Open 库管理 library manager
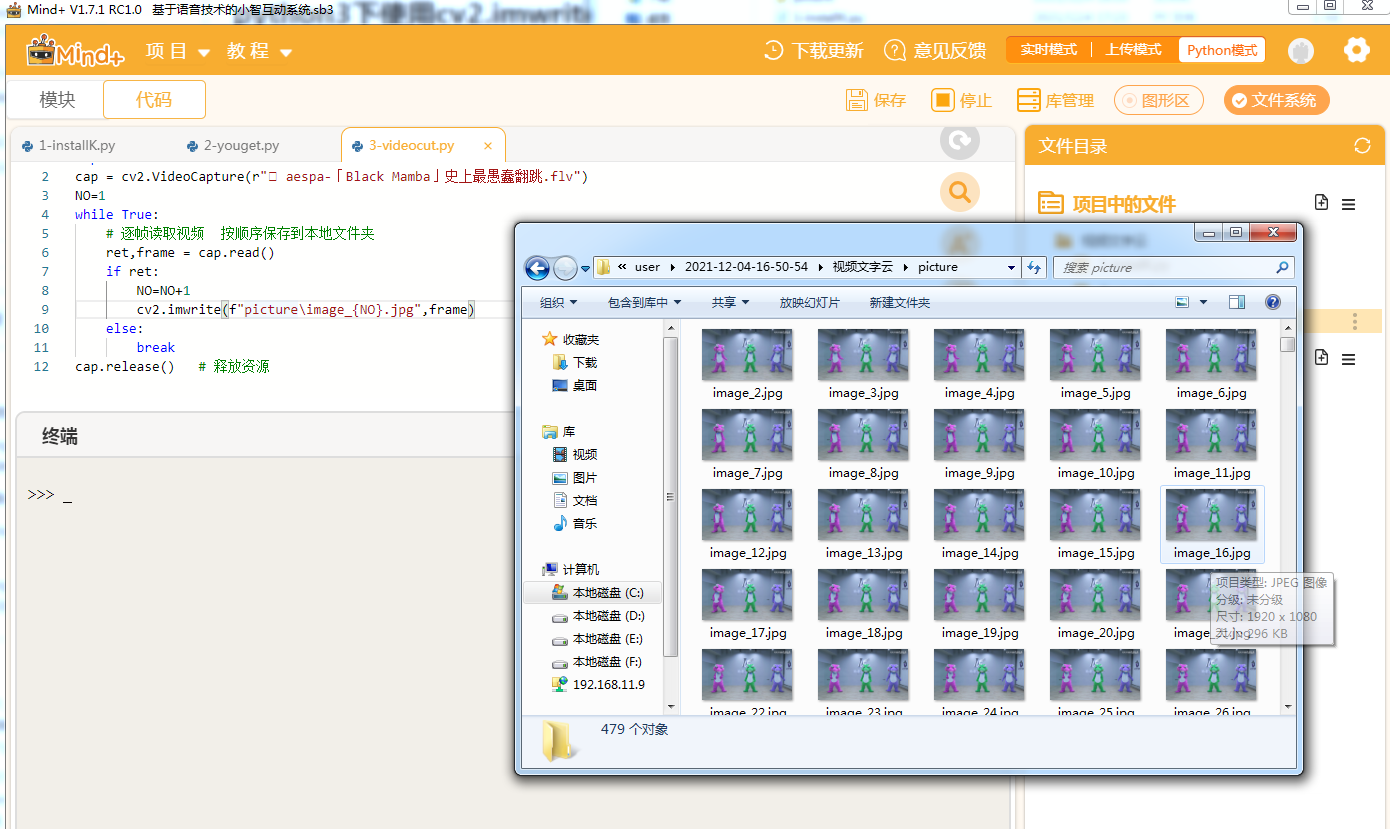 pos(1055,100)
